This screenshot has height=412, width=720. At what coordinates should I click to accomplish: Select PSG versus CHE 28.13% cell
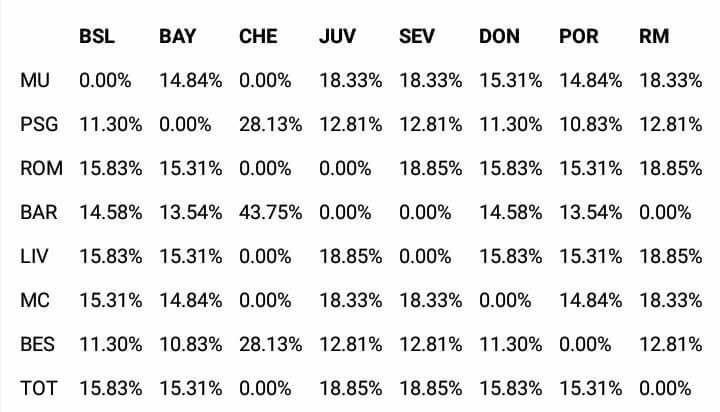point(270,124)
